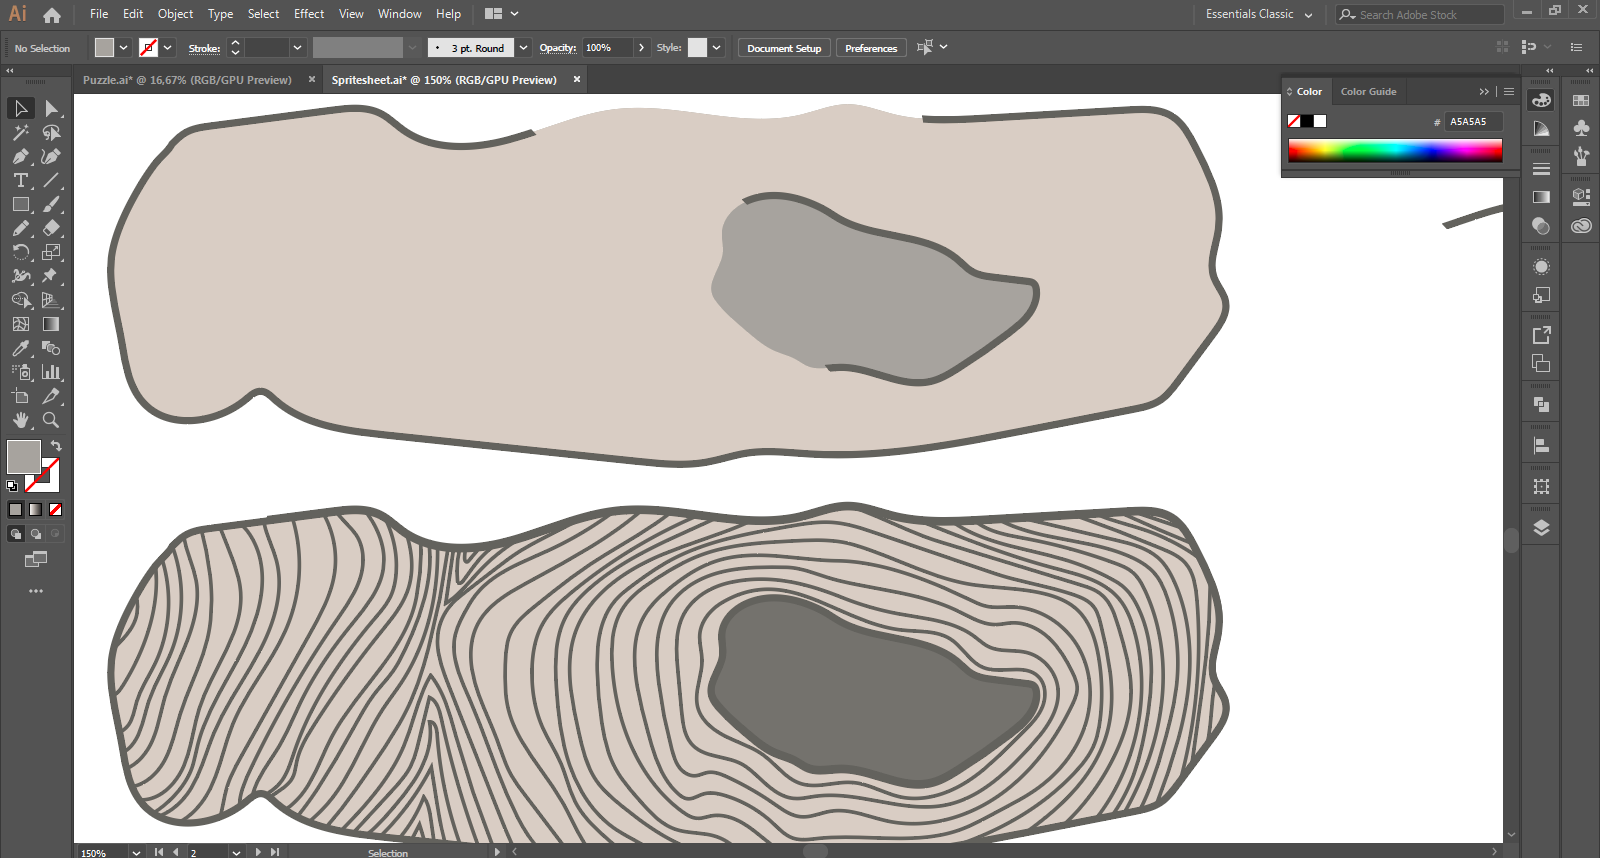Choose the Magic Wand tool
Viewport: 1600px width, 858px height.
tap(21, 132)
